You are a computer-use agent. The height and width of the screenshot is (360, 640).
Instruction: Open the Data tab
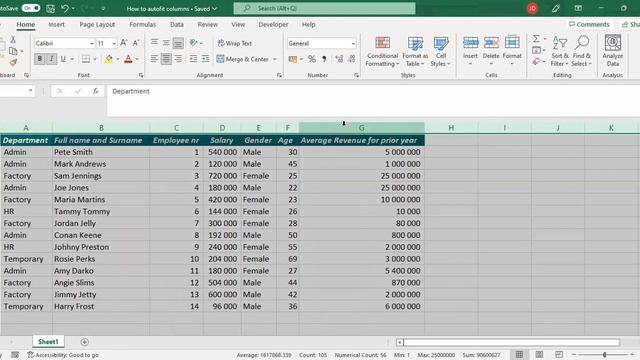(x=177, y=24)
